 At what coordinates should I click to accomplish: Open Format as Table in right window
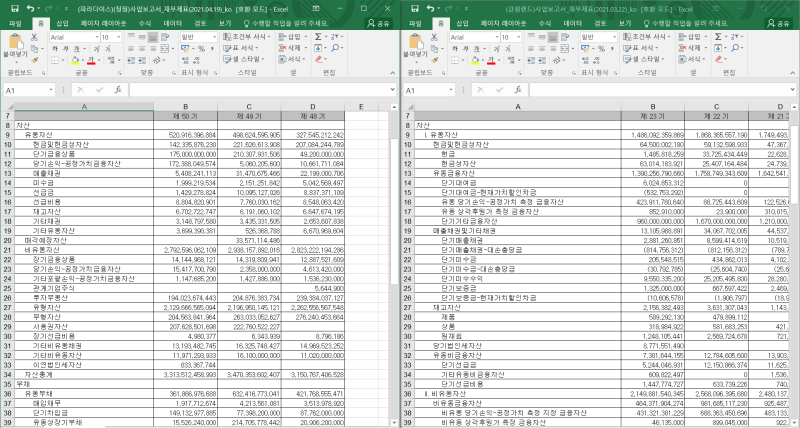(641, 48)
